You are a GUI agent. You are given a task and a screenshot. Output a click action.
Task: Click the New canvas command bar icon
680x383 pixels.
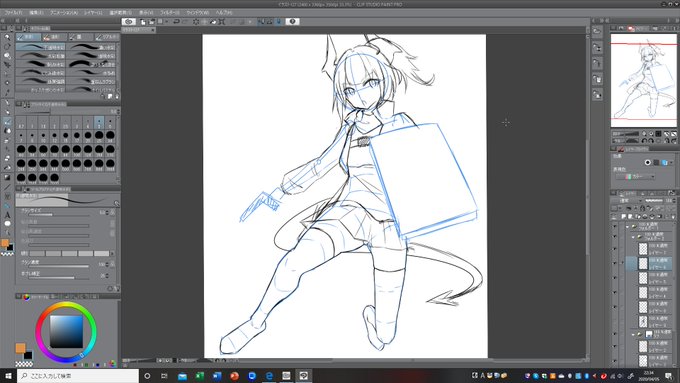(x=143, y=22)
